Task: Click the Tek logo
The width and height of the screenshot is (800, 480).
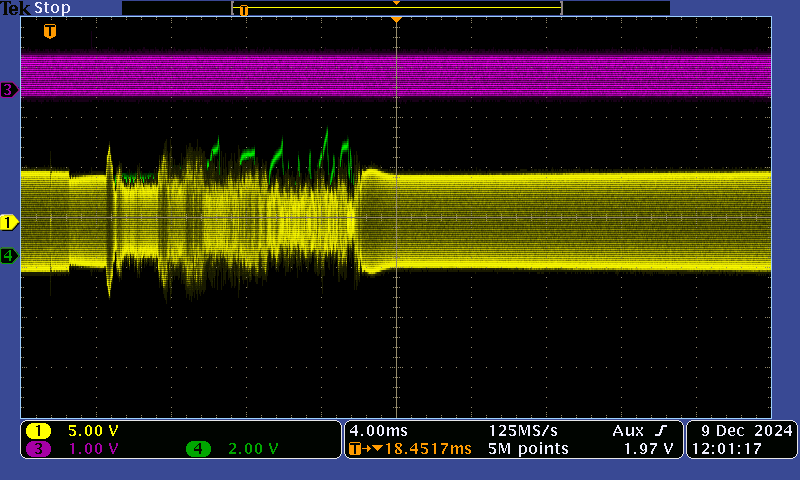Action: (x=16, y=8)
